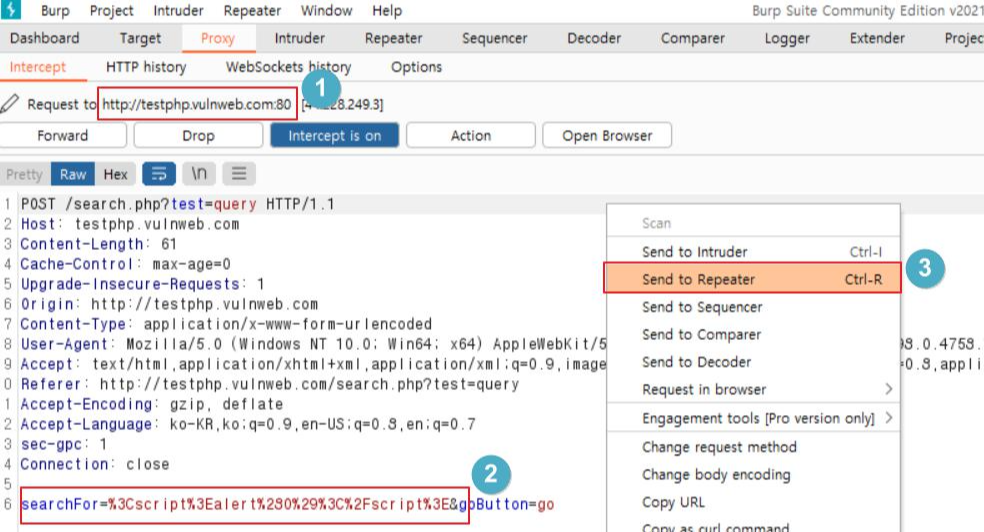984x532 pixels.
Task: Click the Scan context menu entry
Action: tap(753, 223)
